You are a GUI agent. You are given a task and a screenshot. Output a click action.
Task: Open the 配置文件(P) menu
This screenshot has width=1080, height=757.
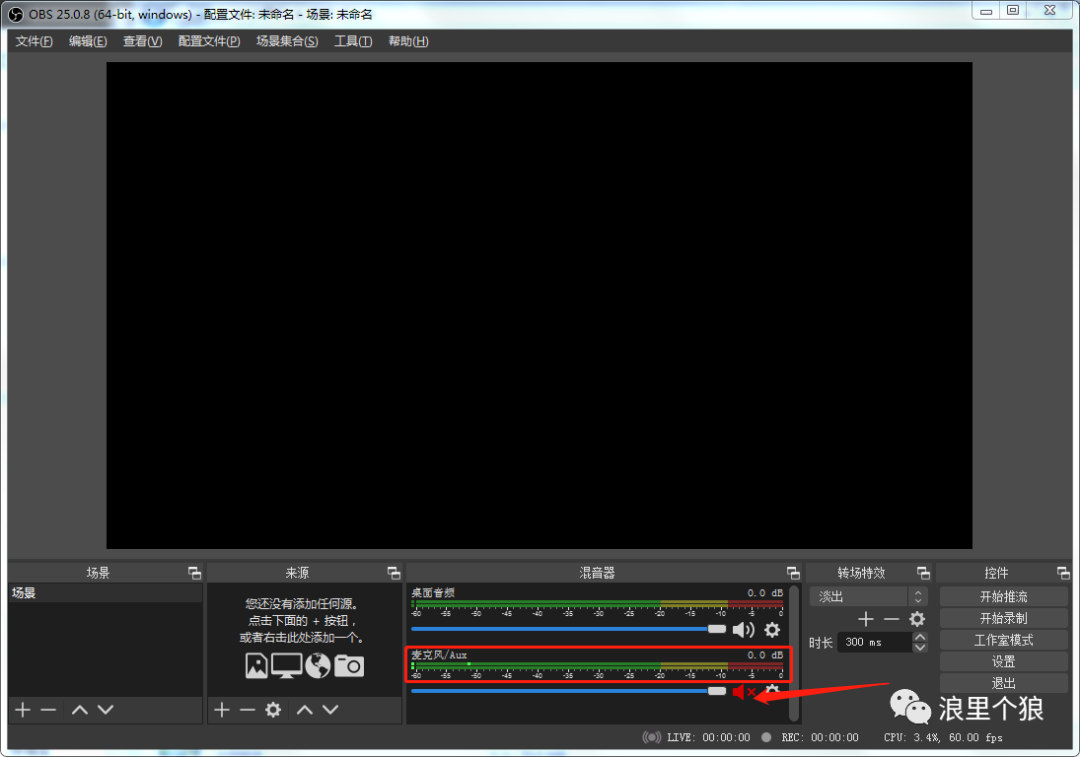(x=209, y=41)
